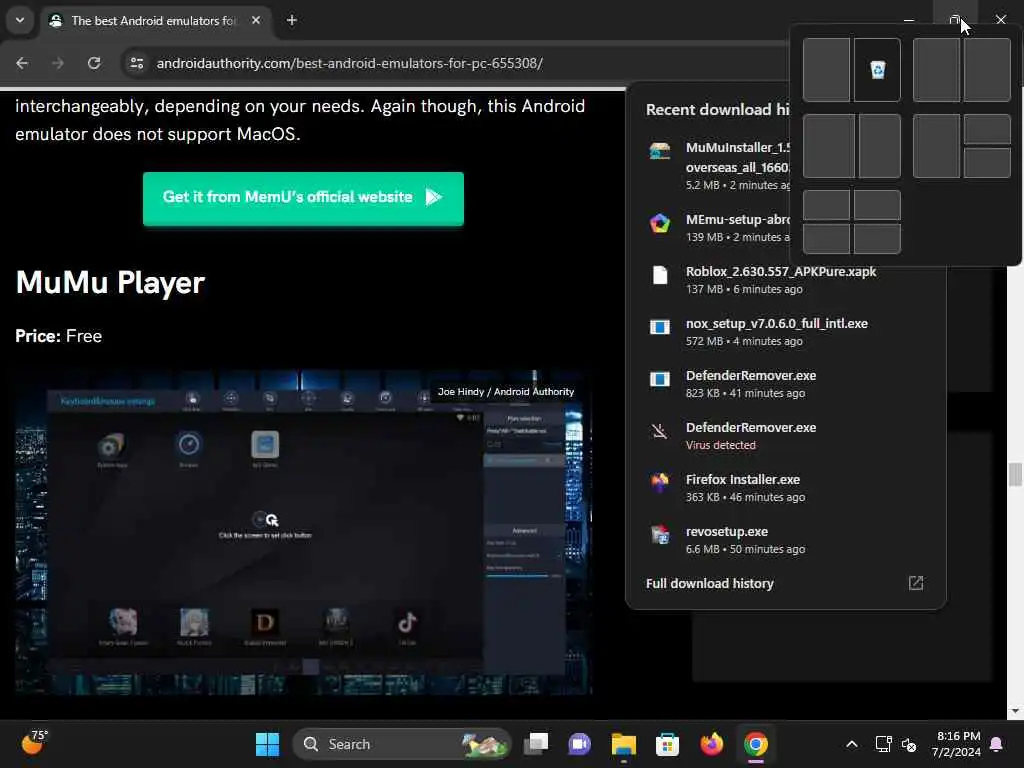Select DefenderRemover.exe Virus detected entry
This screenshot has height=768, width=1024.
pyautogui.click(x=786, y=436)
